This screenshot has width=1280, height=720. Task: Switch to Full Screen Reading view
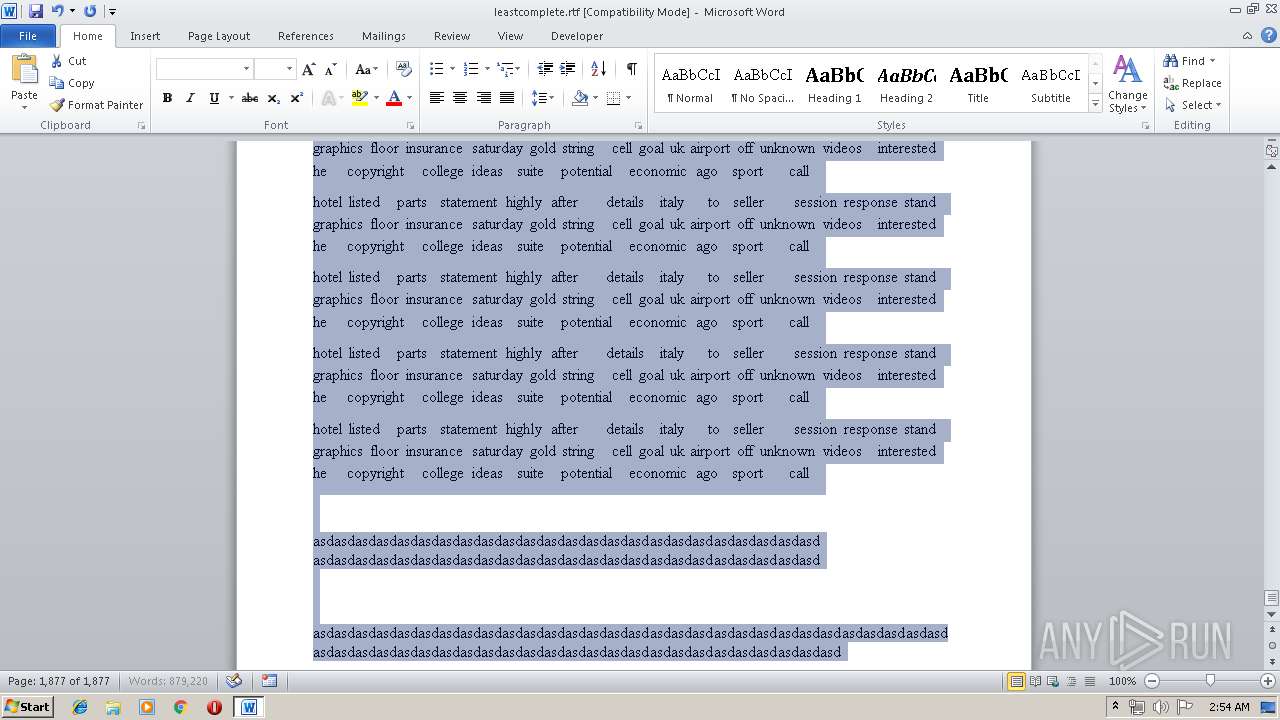point(1035,681)
